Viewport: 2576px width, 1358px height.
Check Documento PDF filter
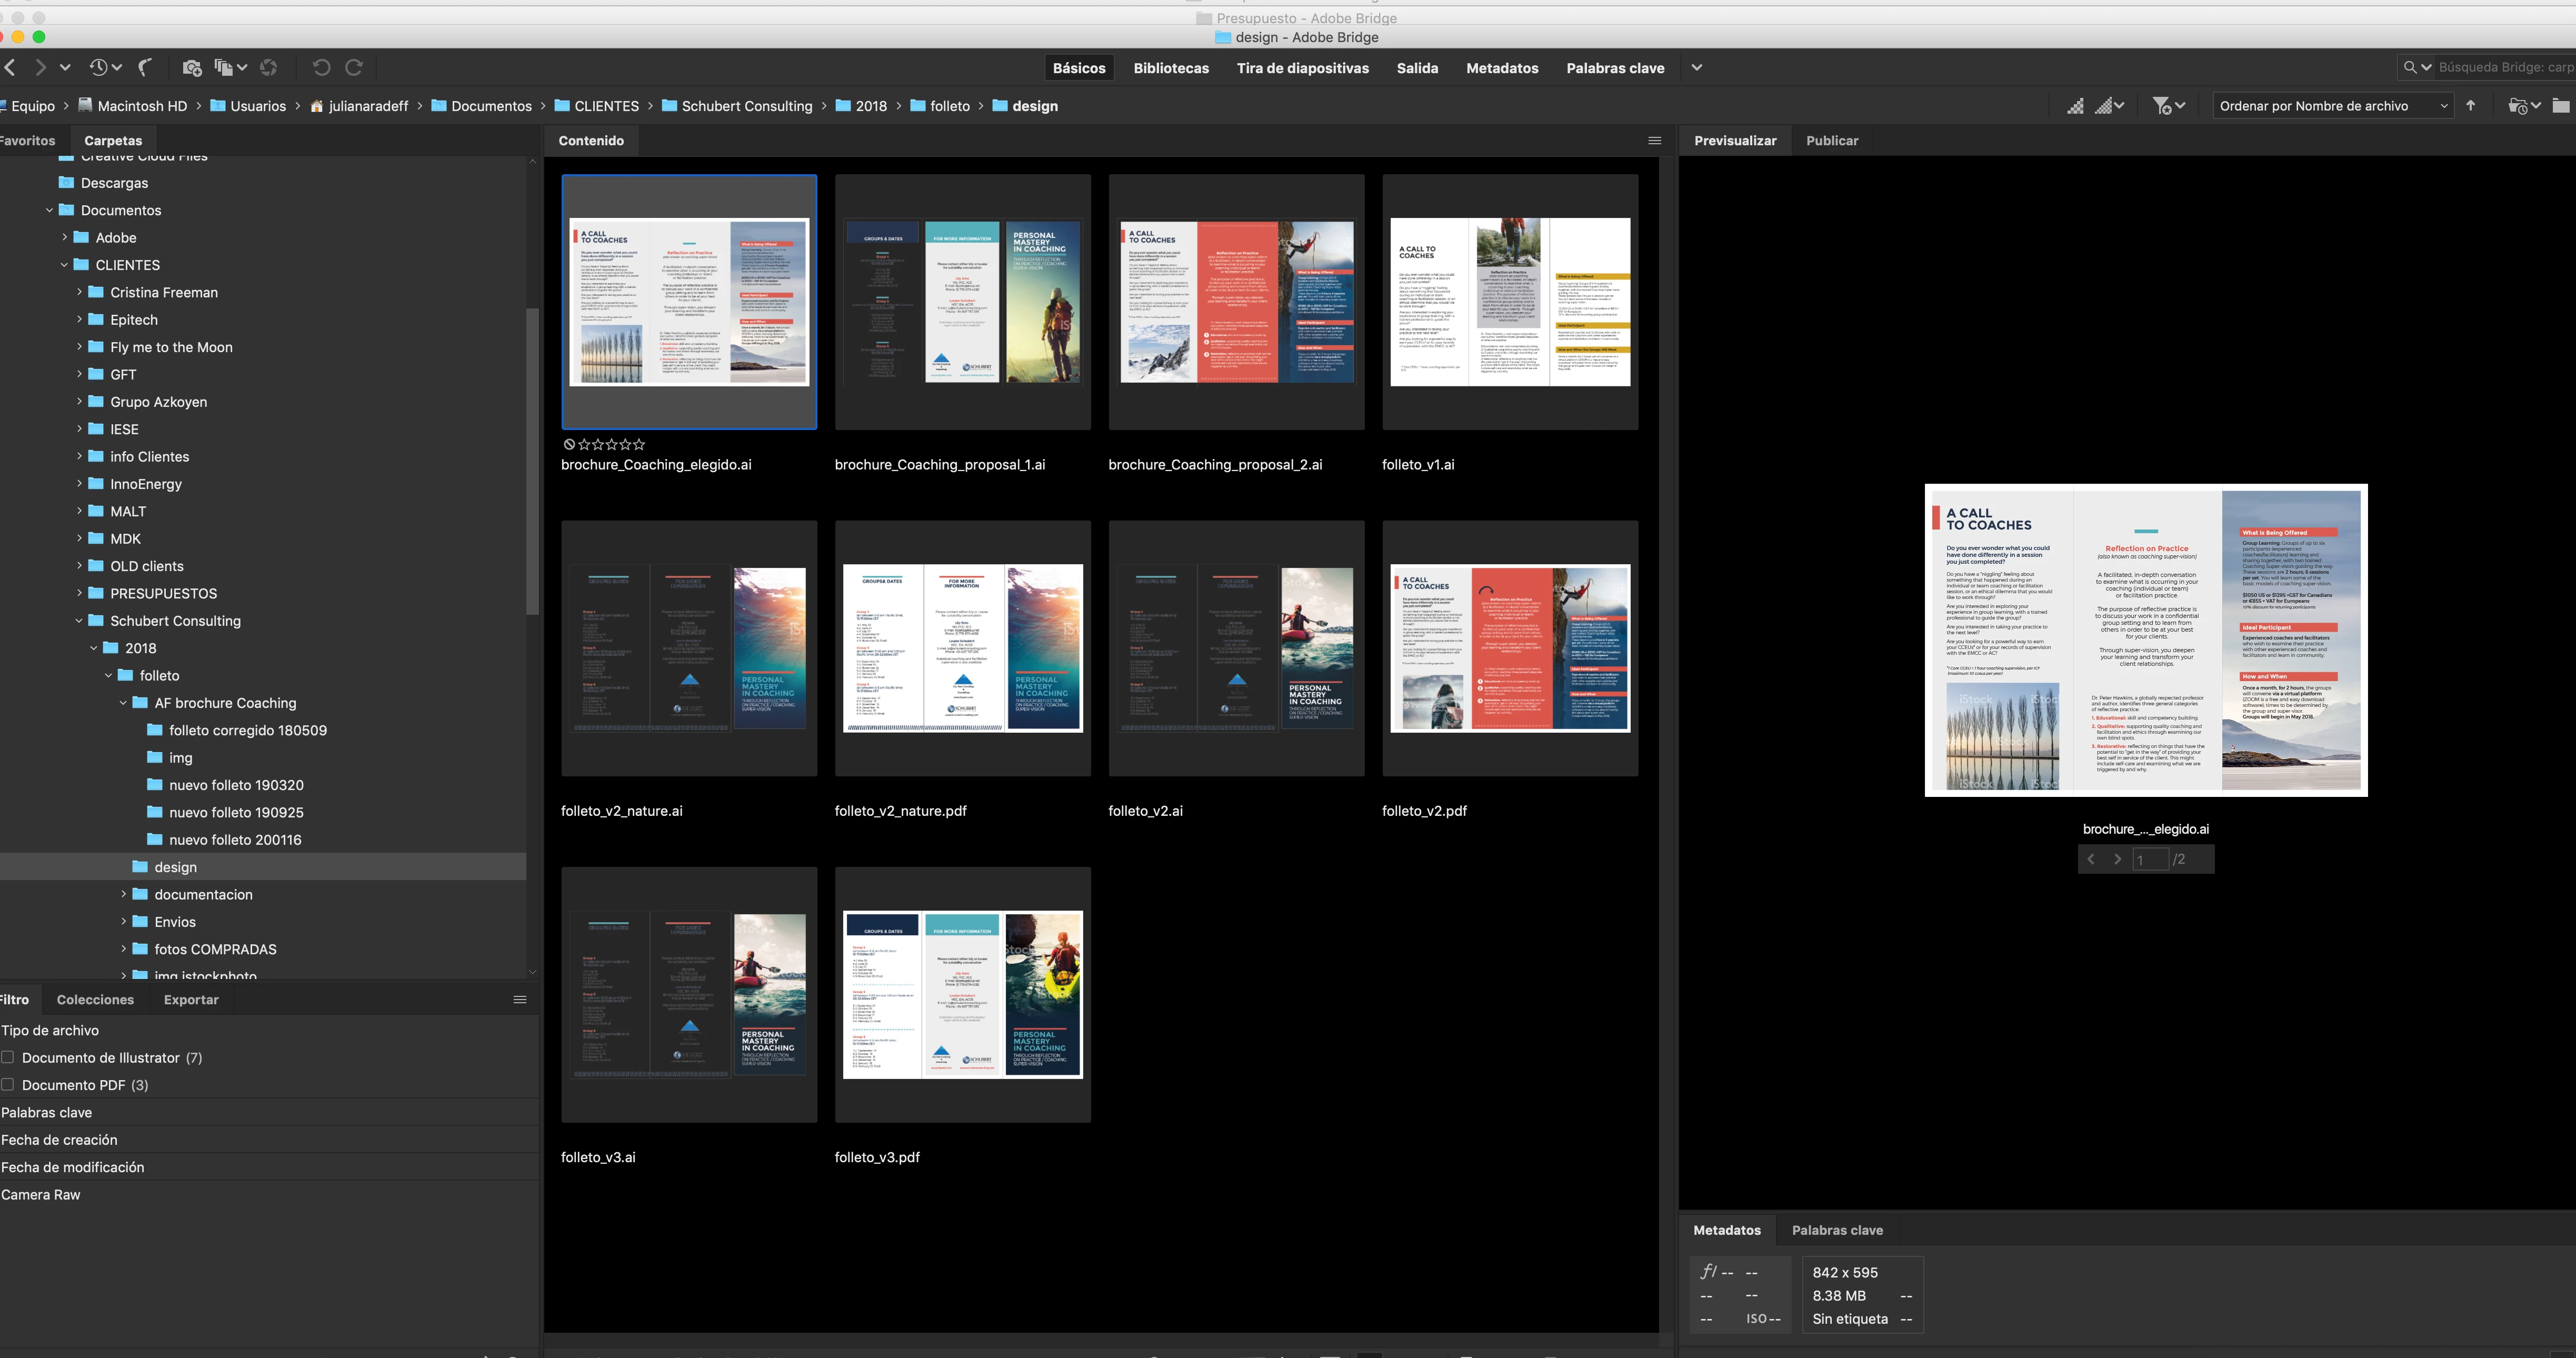click(8, 1085)
